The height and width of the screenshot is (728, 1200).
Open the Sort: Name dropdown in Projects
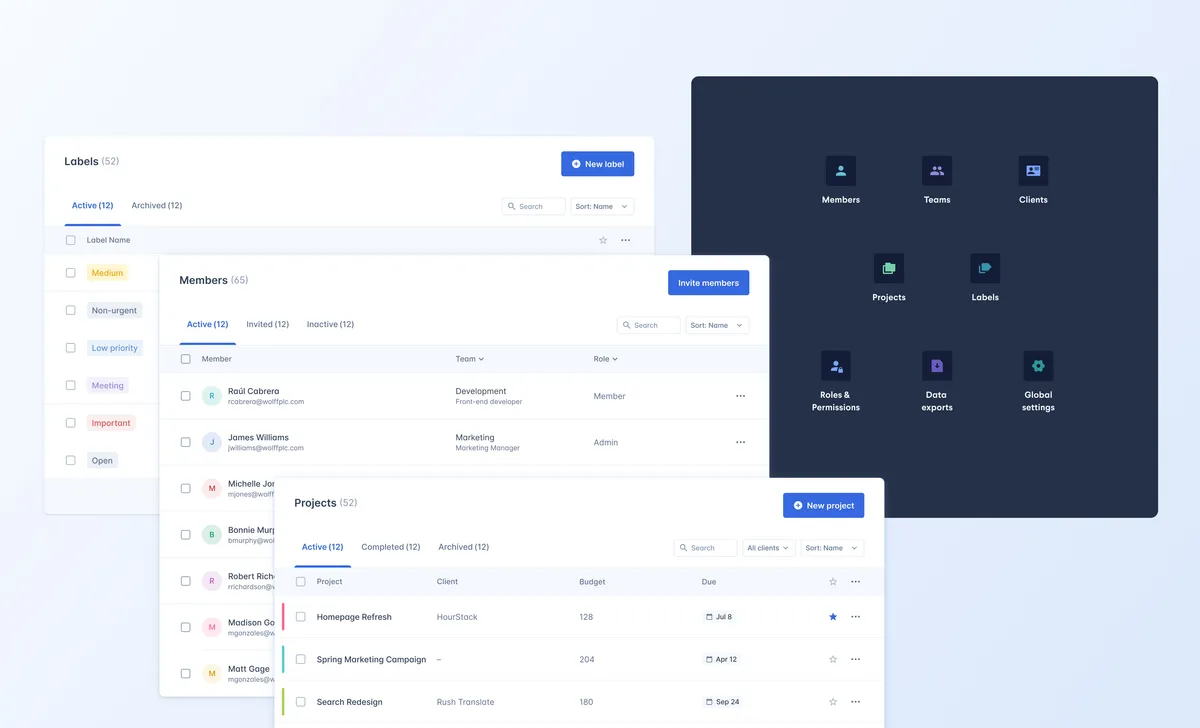pos(831,547)
